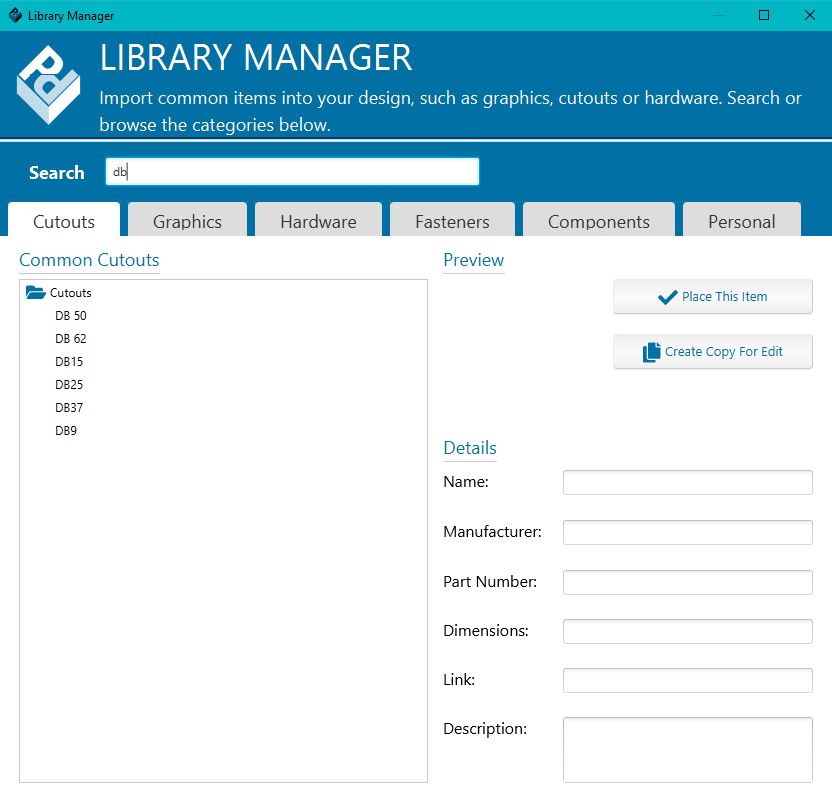Click the Description text area
Image resolution: width=832 pixels, height=792 pixels.
687,748
